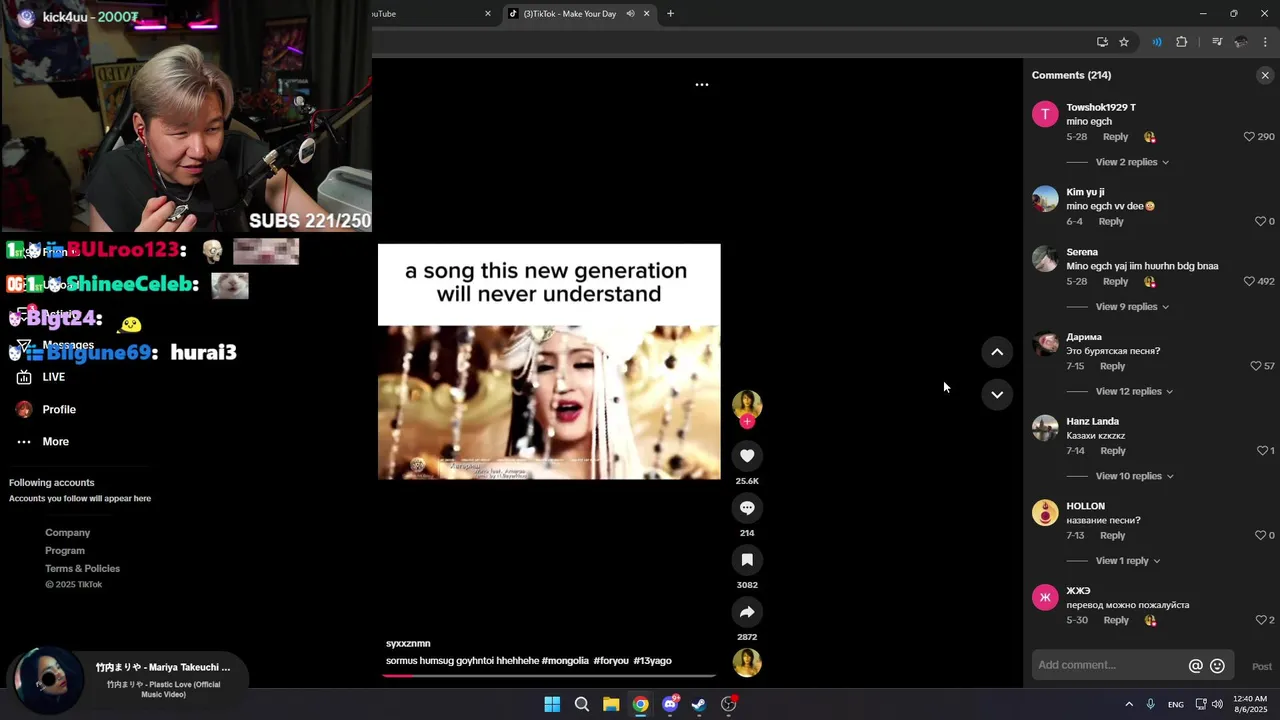Screen dimensions: 1280x720
Task: Open File Explorer from the taskbar
Action: (611, 705)
